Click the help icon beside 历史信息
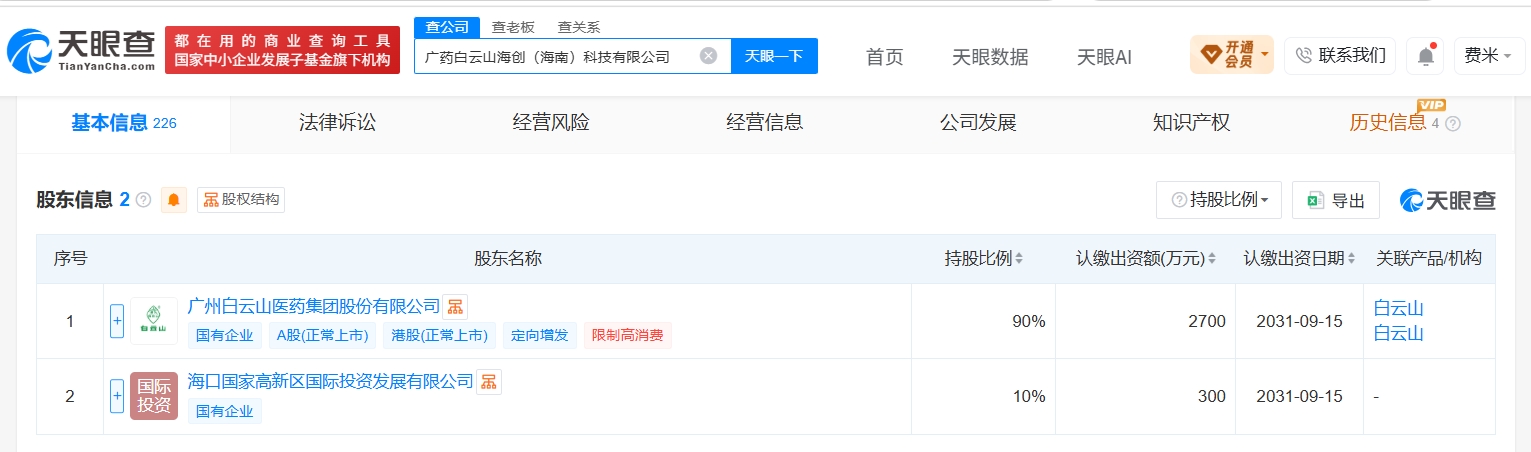The height and width of the screenshot is (452, 1531). 1453,124
